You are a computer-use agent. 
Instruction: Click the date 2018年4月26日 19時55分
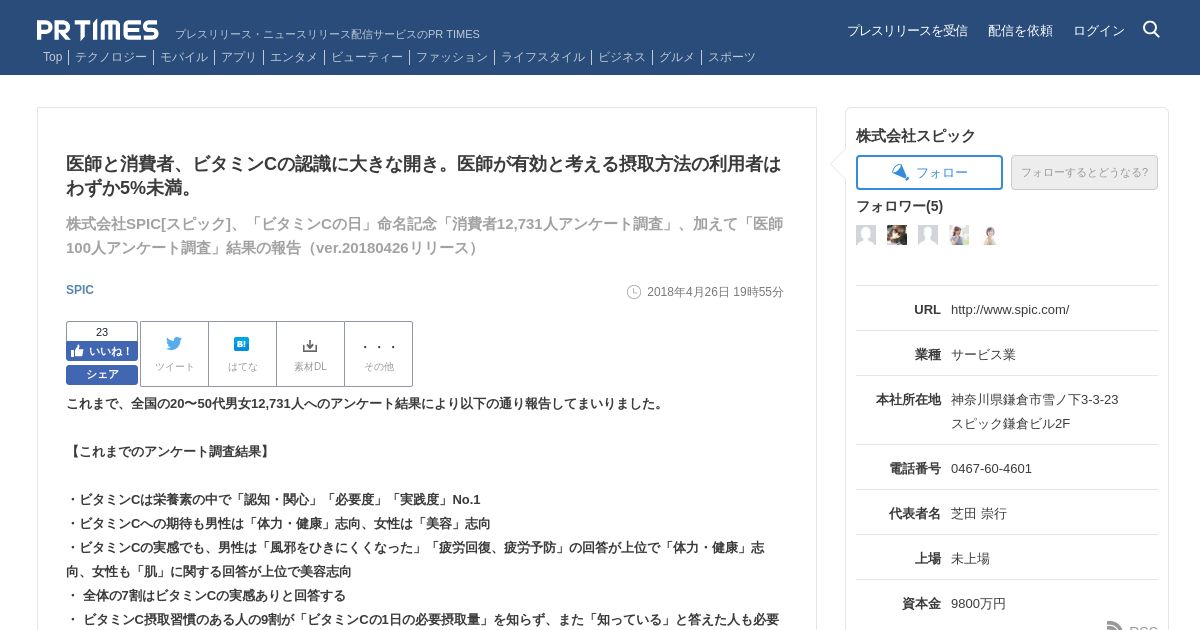click(x=715, y=292)
